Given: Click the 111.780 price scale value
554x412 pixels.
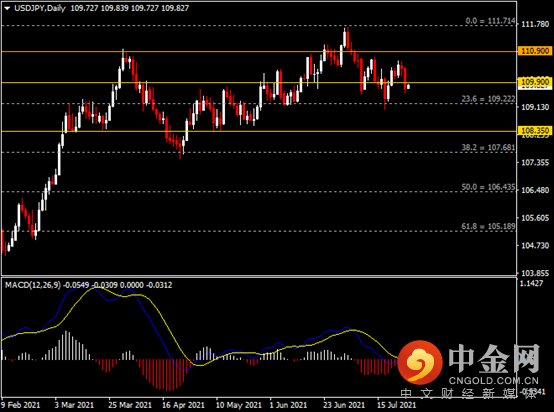Looking at the screenshot, I should tap(535, 24).
